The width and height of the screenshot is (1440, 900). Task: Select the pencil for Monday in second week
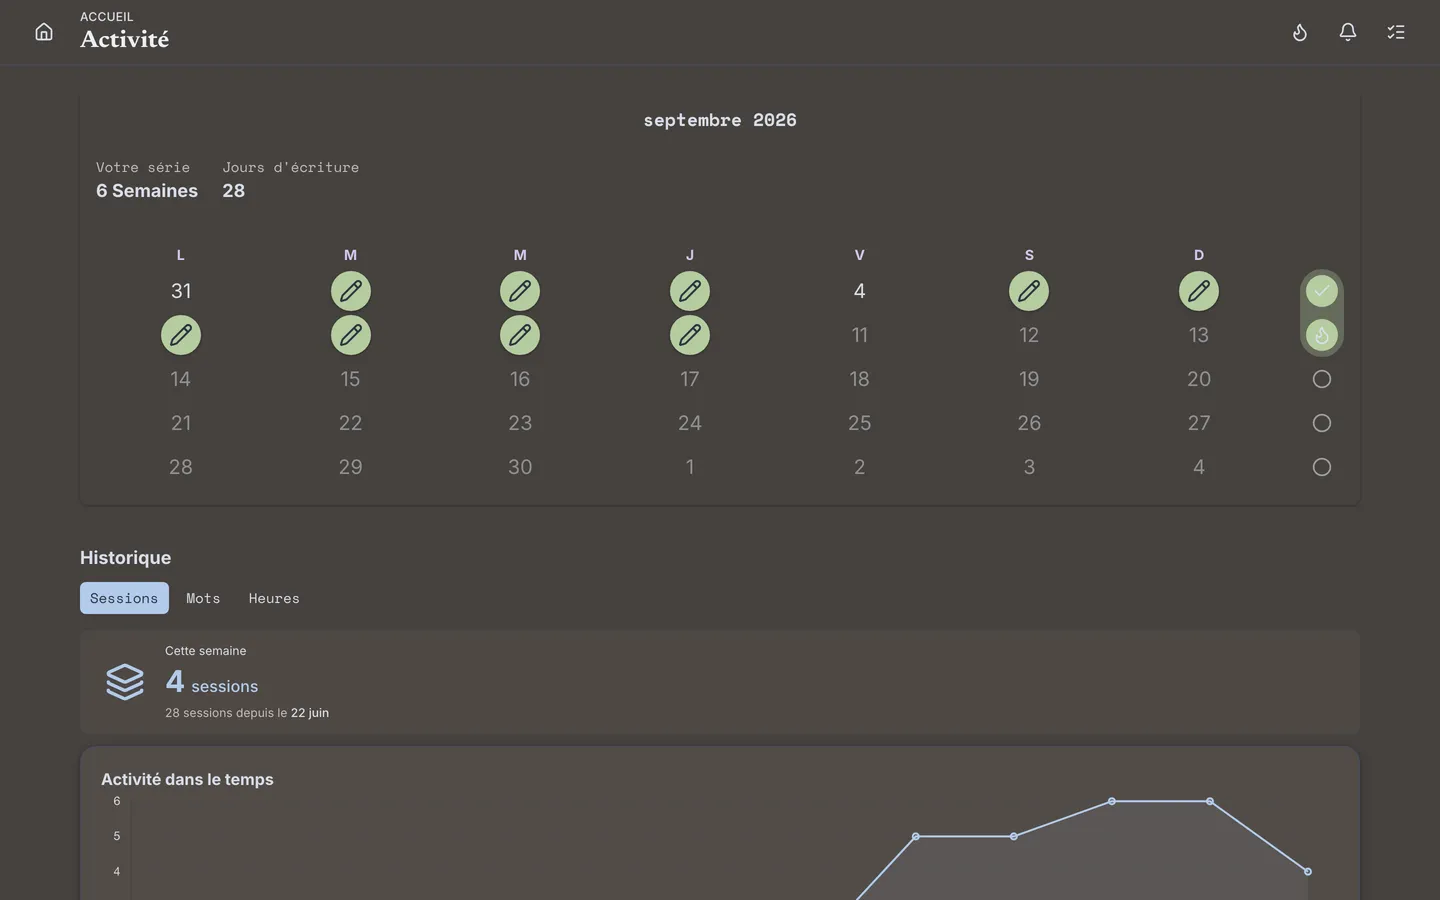[x=181, y=335]
